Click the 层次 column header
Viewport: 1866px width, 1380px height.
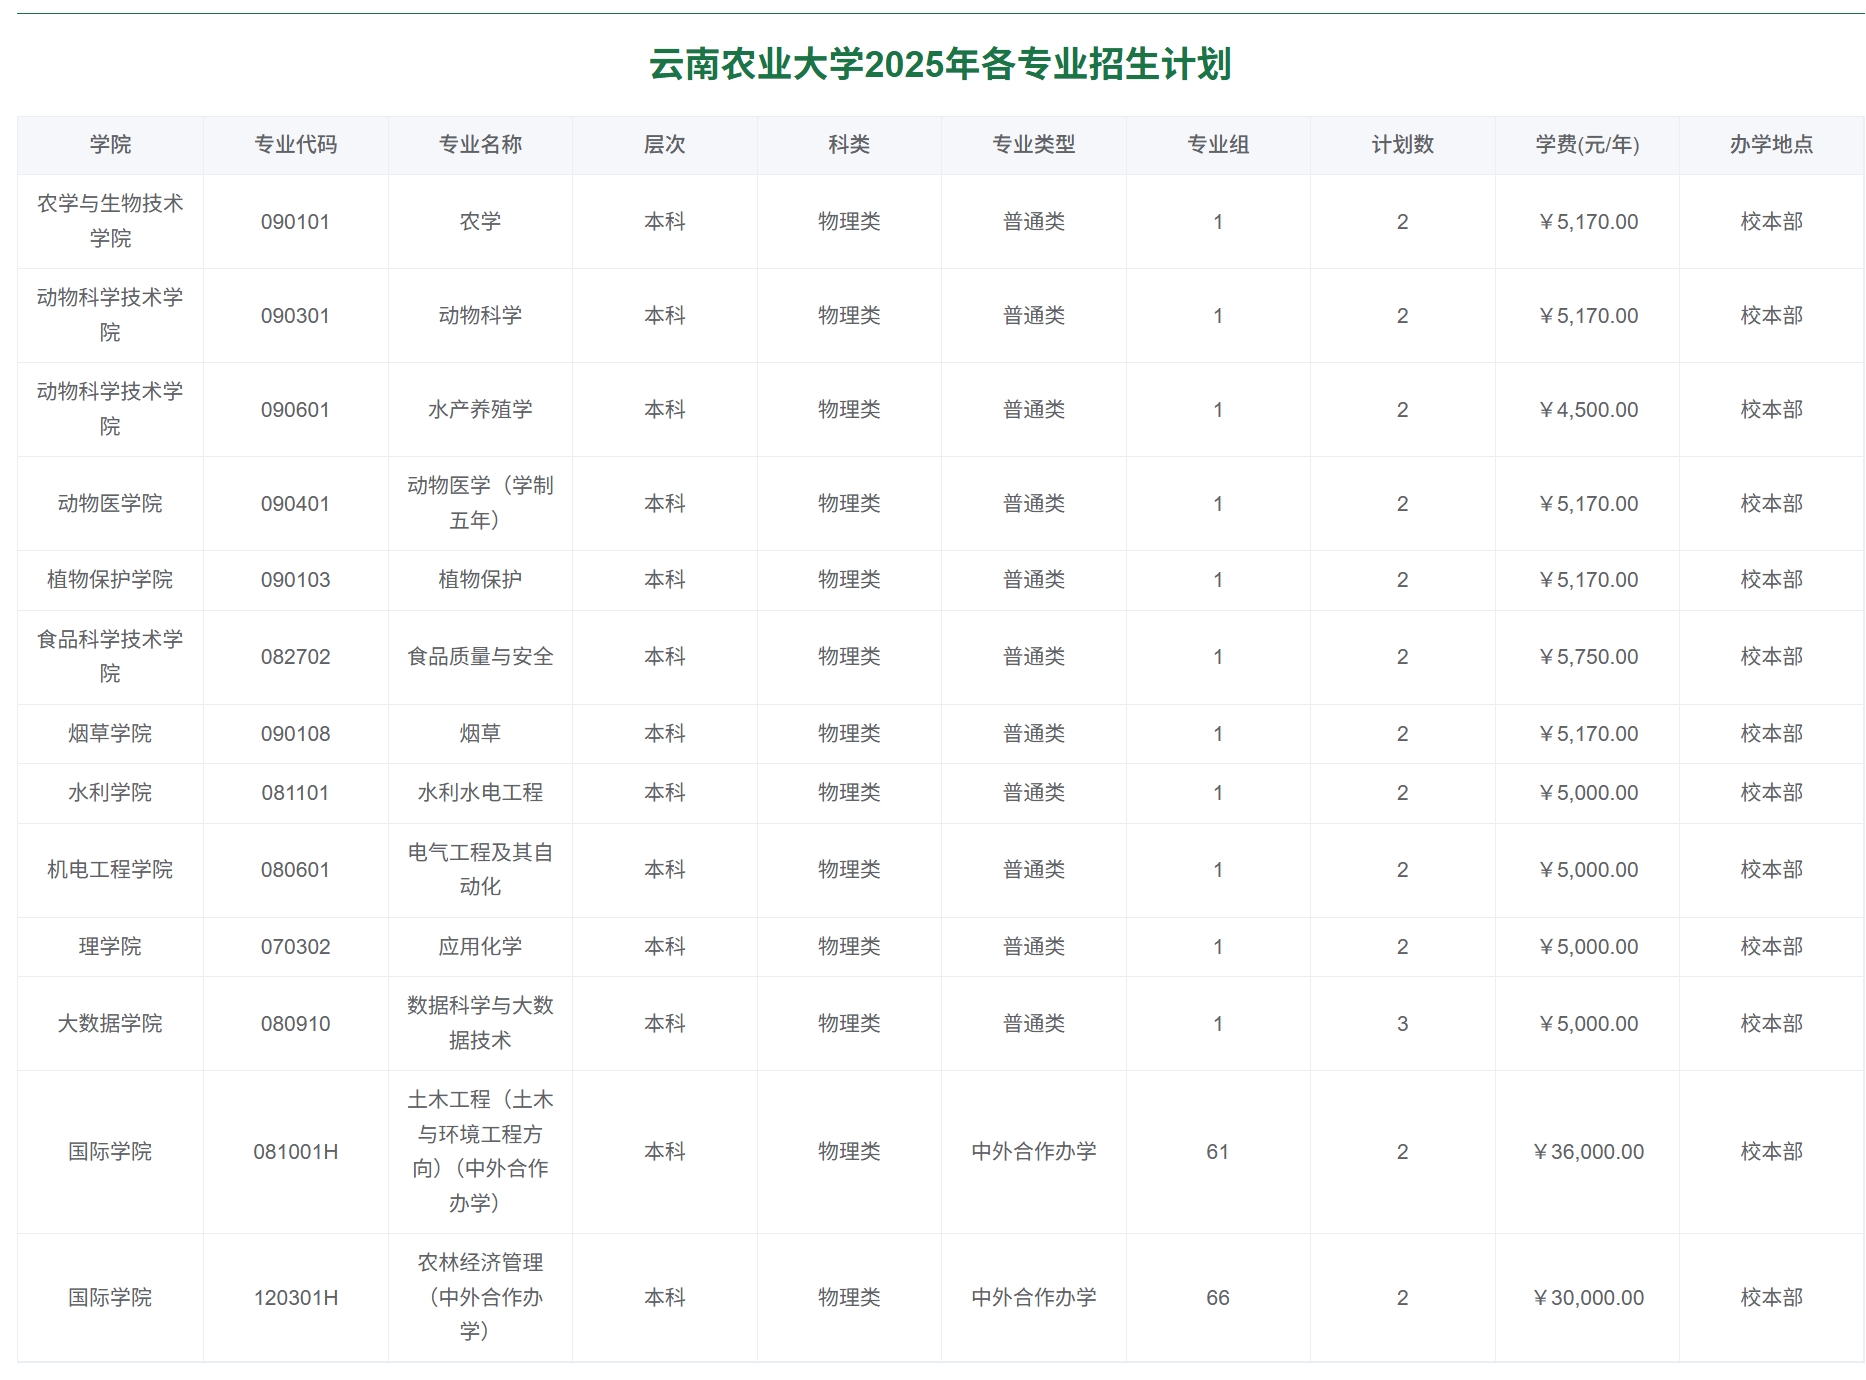click(x=664, y=144)
